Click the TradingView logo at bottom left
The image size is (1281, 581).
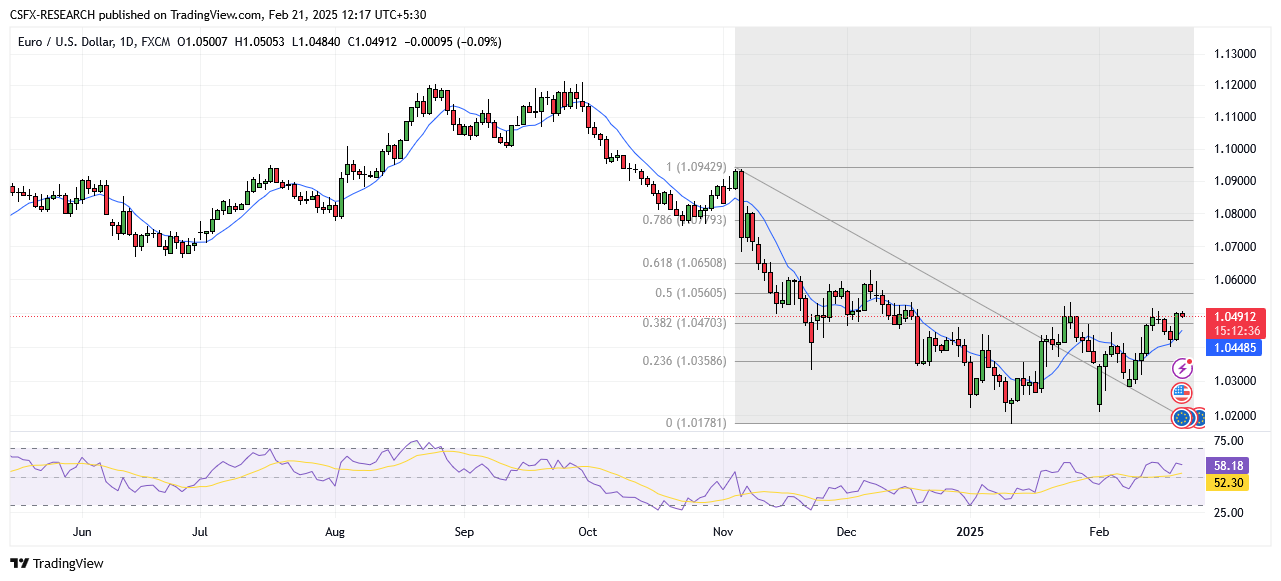click(57, 564)
